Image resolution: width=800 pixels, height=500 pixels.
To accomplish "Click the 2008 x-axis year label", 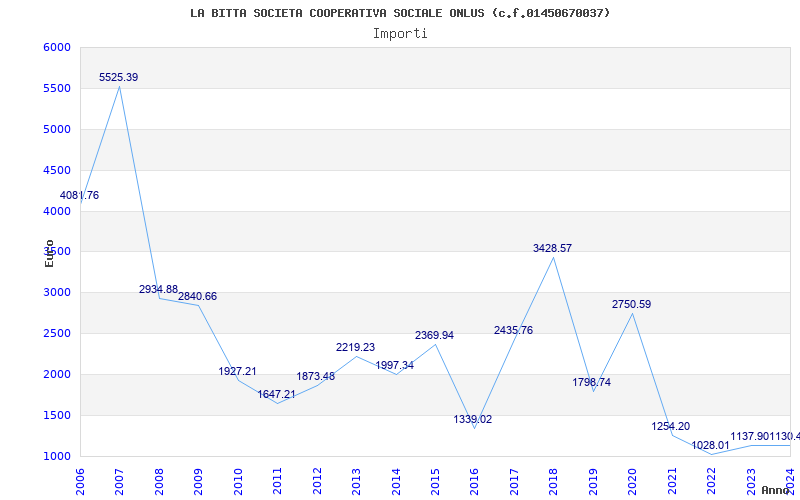I will pyautogui.click(x=159, y=482).
